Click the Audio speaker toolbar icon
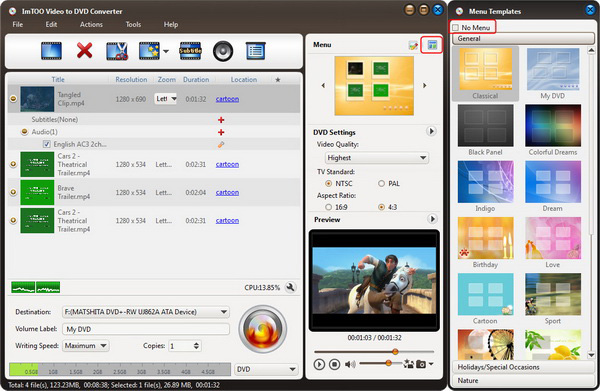 [223, 51]
